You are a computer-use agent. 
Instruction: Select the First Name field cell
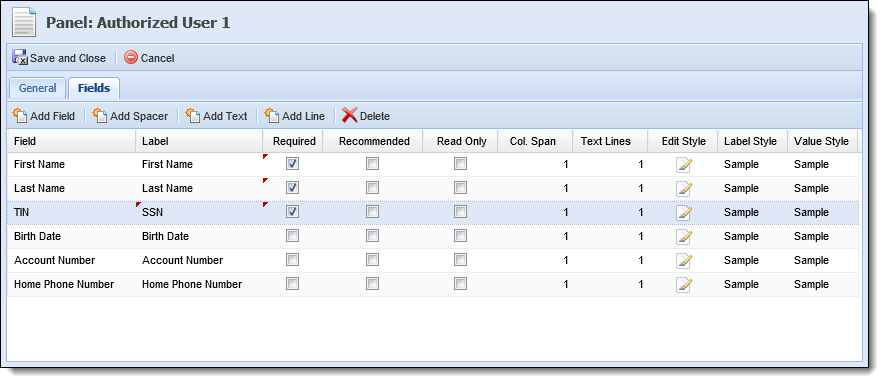pos(71,165)
